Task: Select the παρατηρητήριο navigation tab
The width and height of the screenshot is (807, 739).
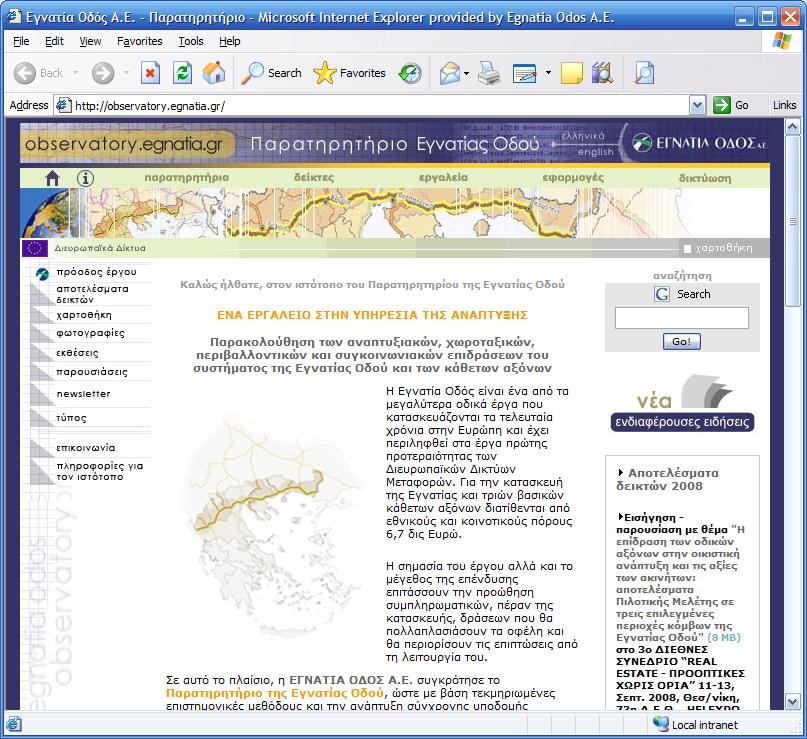Action: pos(186,178)
